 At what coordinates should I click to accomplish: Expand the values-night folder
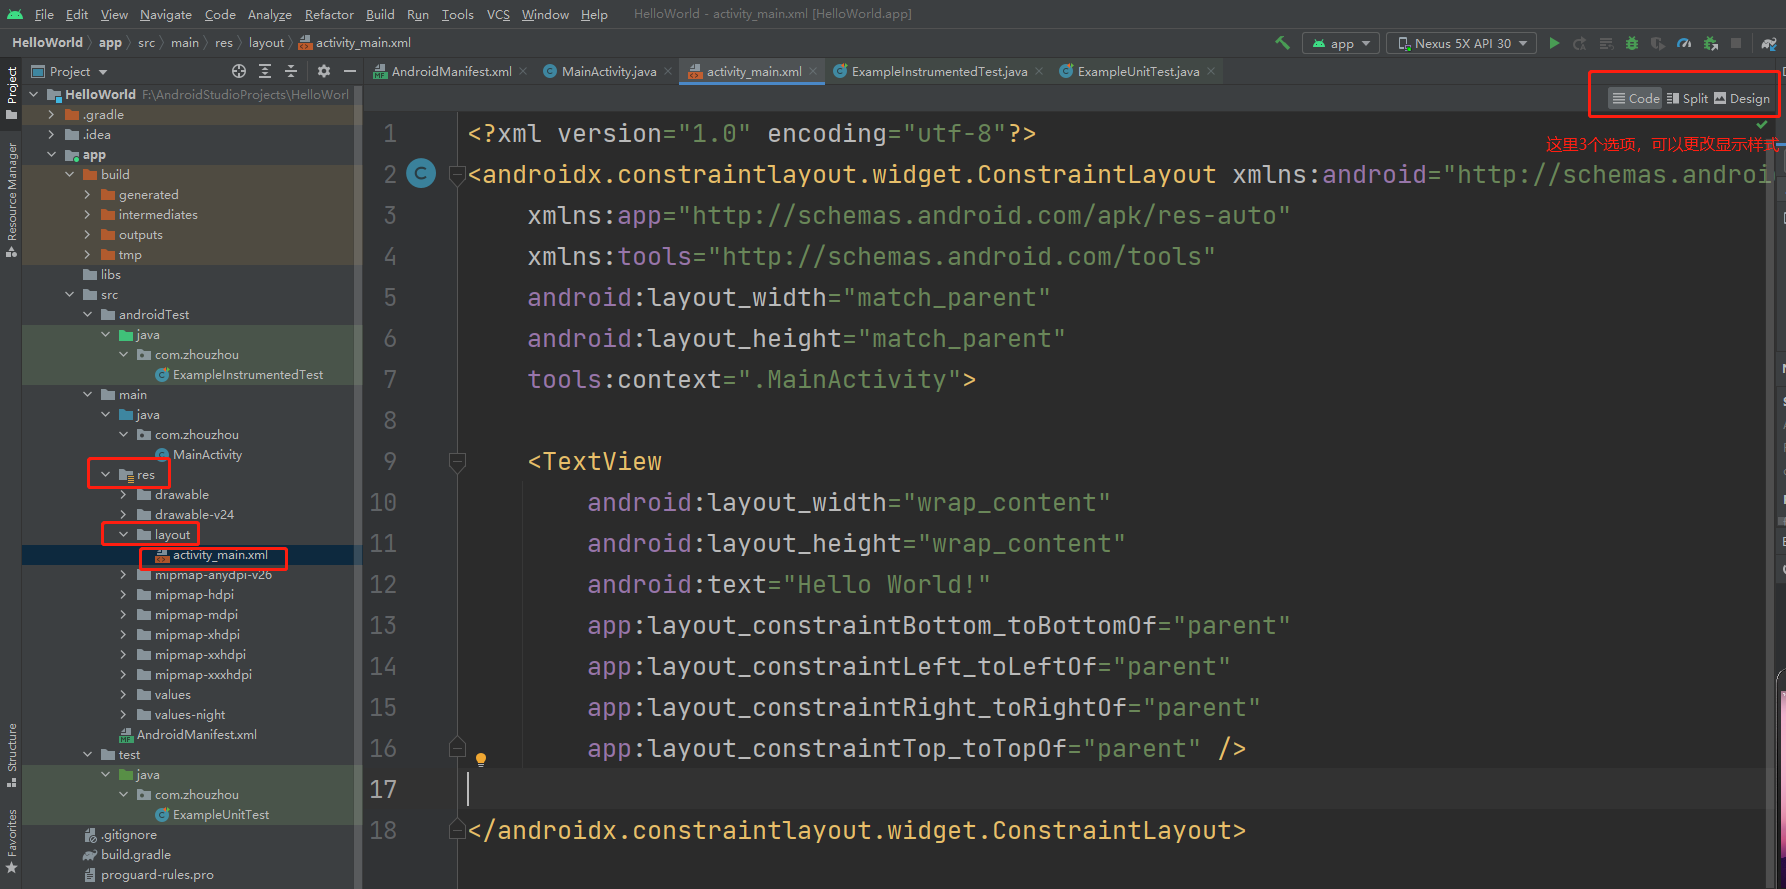123,715
